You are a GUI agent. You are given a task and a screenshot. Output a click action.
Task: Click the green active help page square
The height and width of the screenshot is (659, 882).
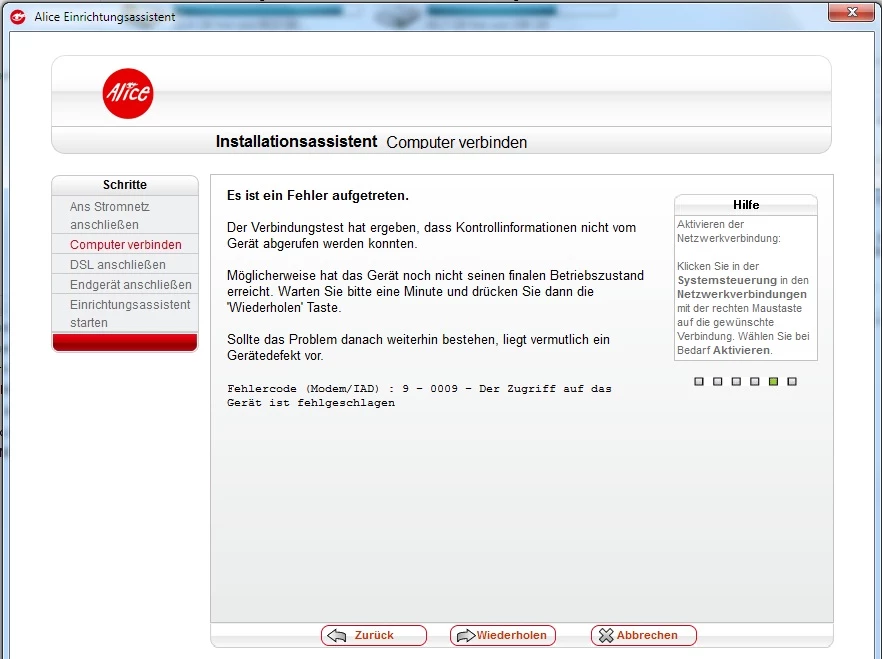tap(773, 381)
